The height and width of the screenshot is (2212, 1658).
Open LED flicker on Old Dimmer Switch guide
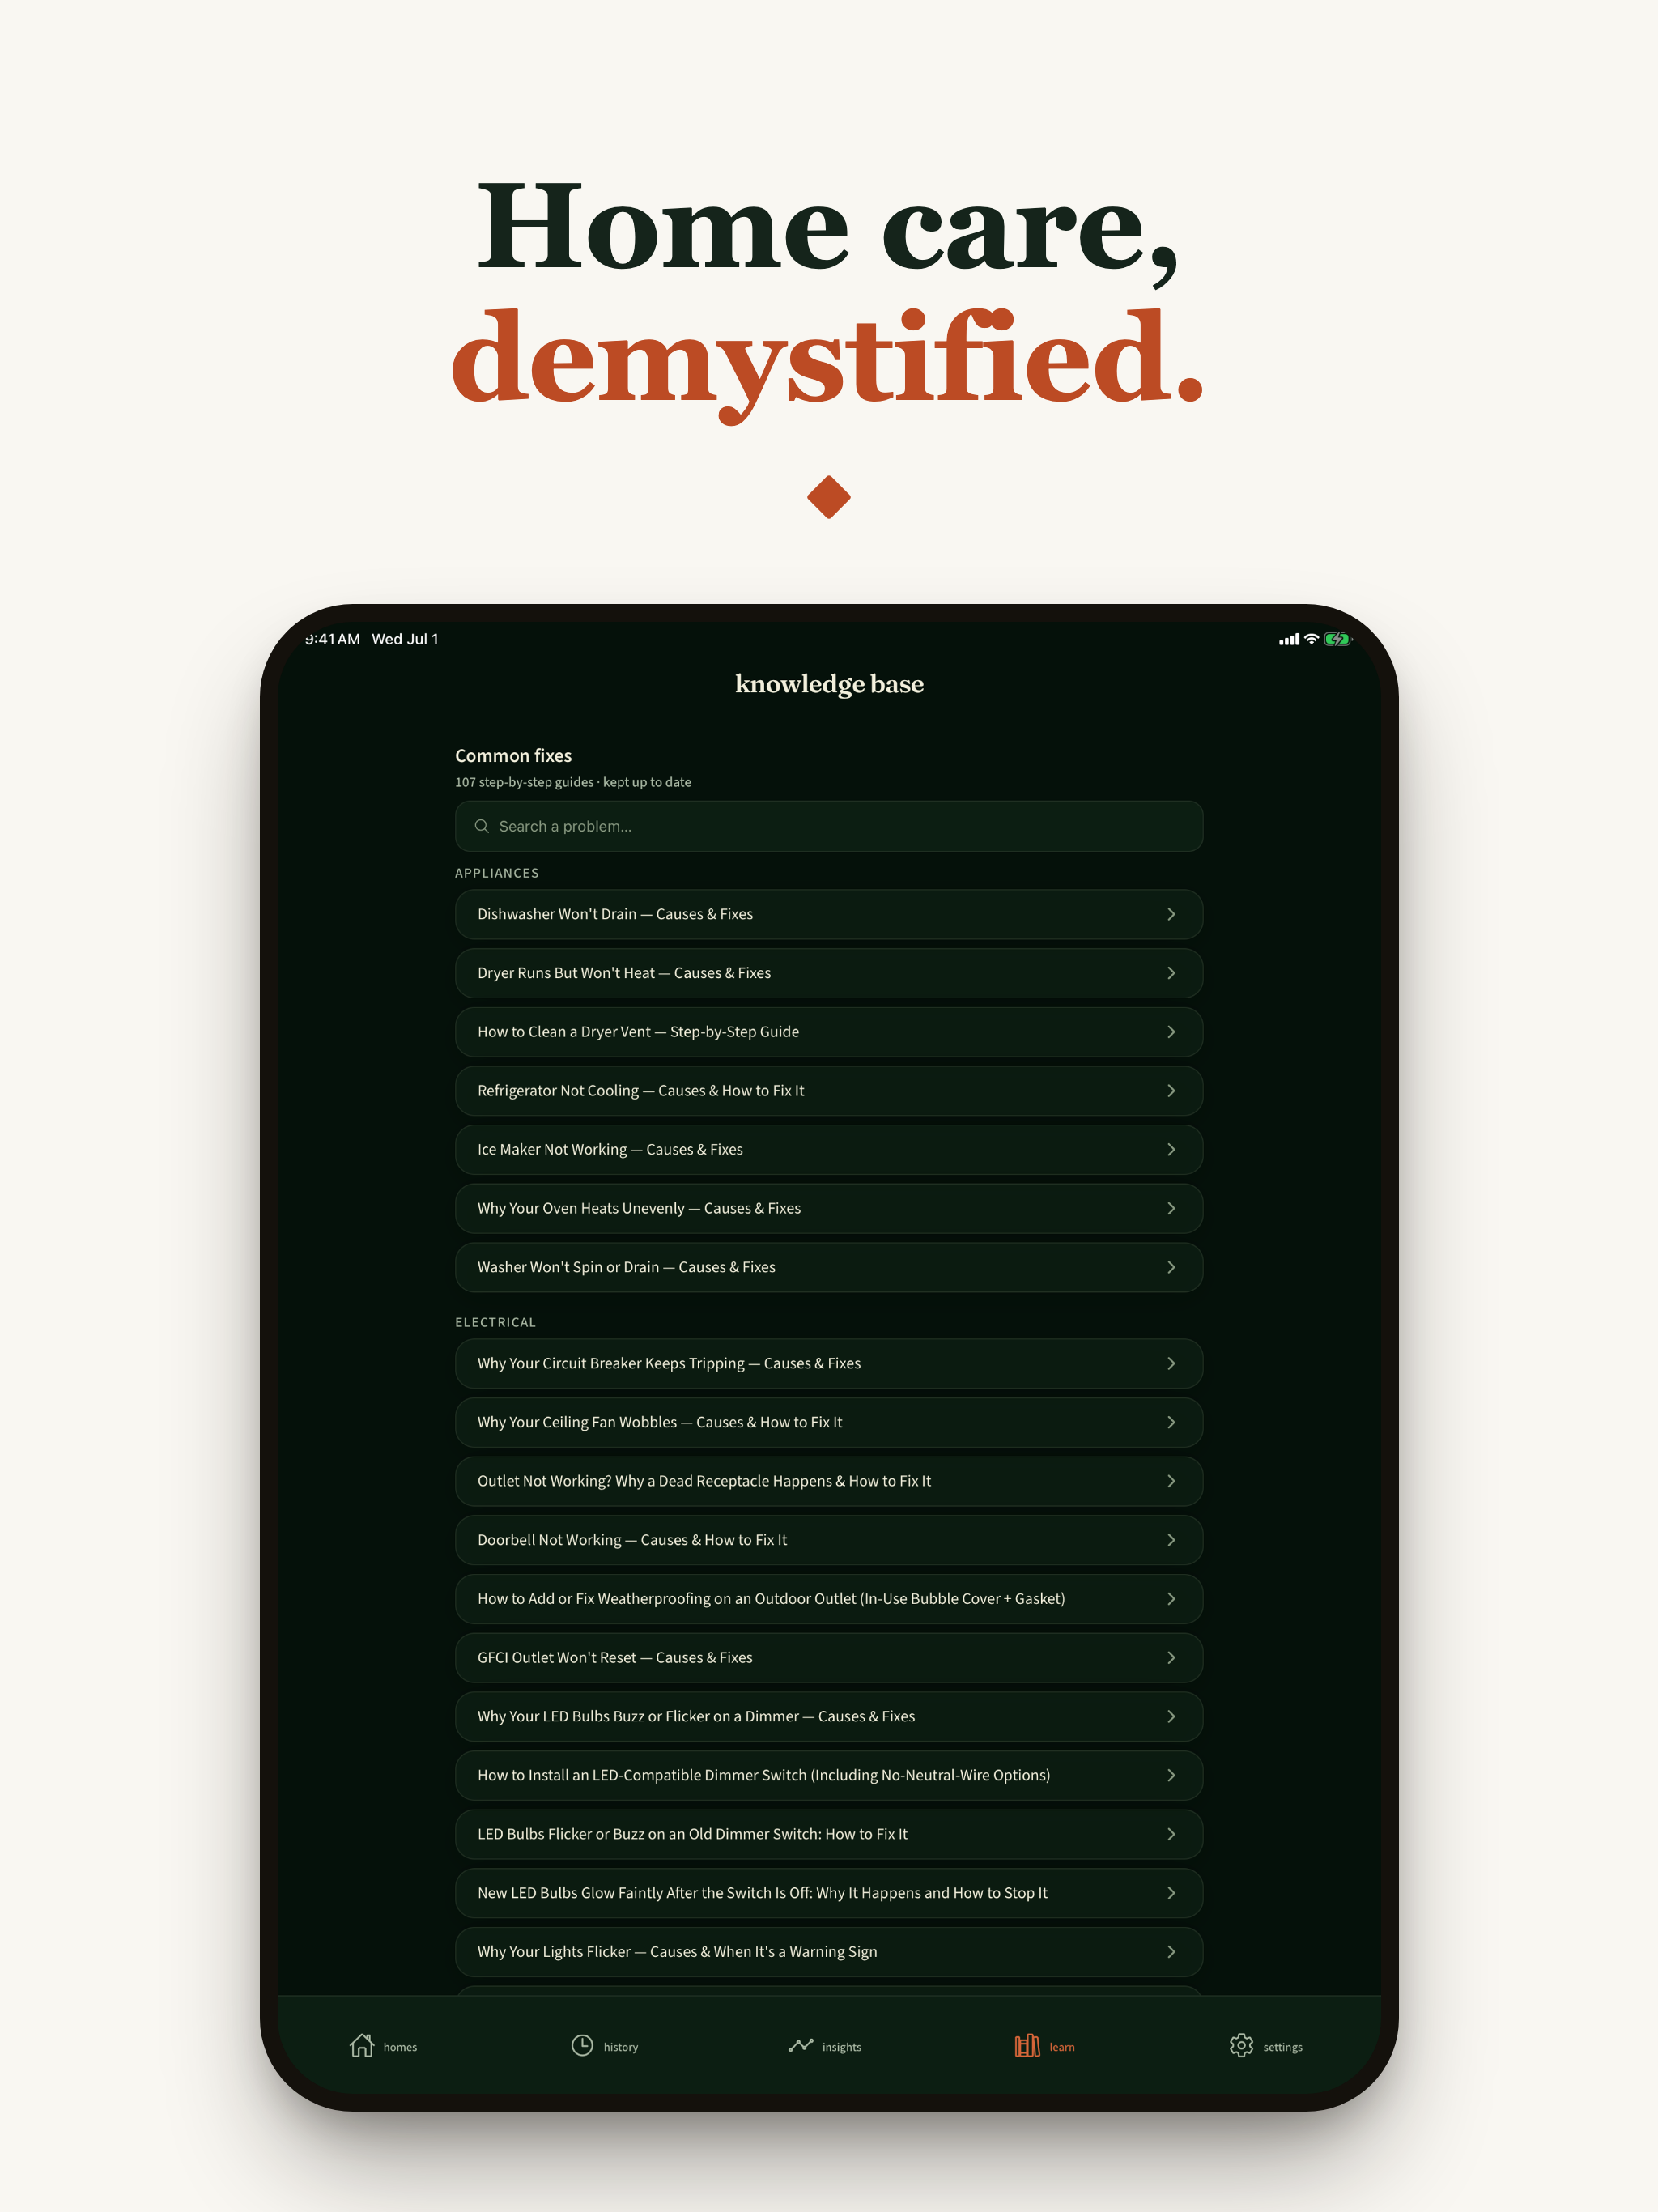click(x=829, y=1835)
